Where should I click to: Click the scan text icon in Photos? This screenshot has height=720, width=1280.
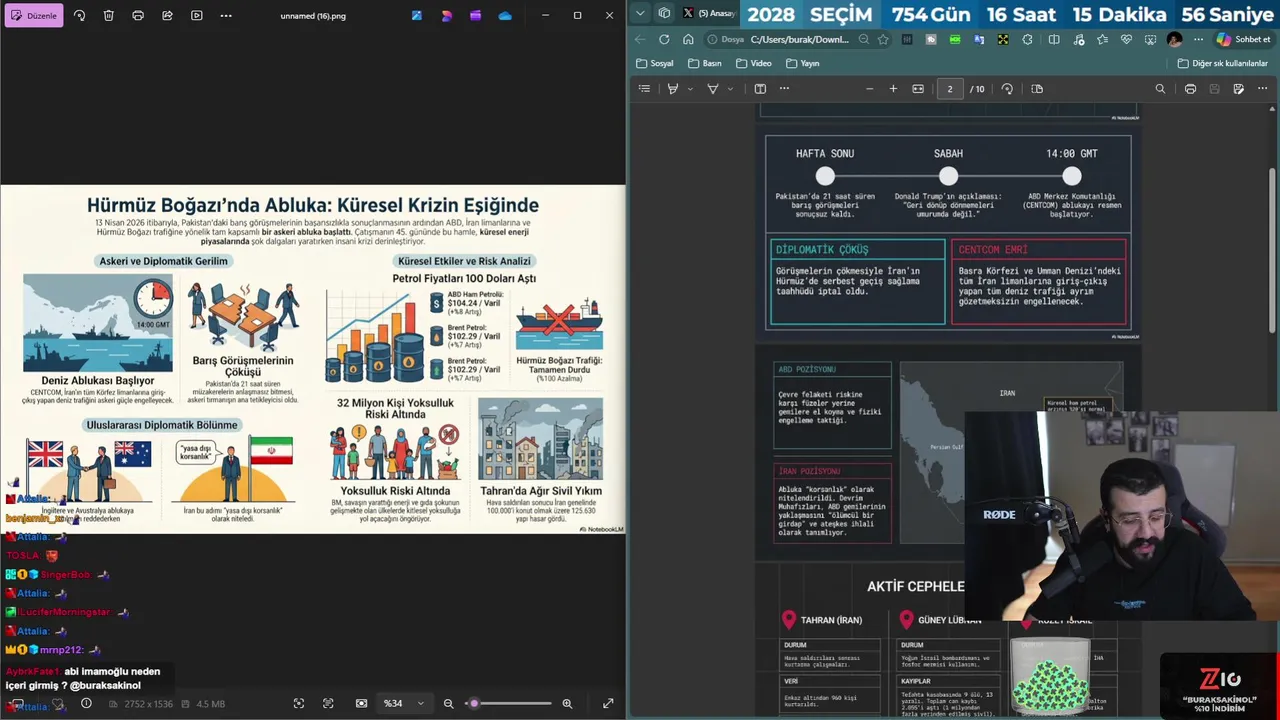click(328, 703)
